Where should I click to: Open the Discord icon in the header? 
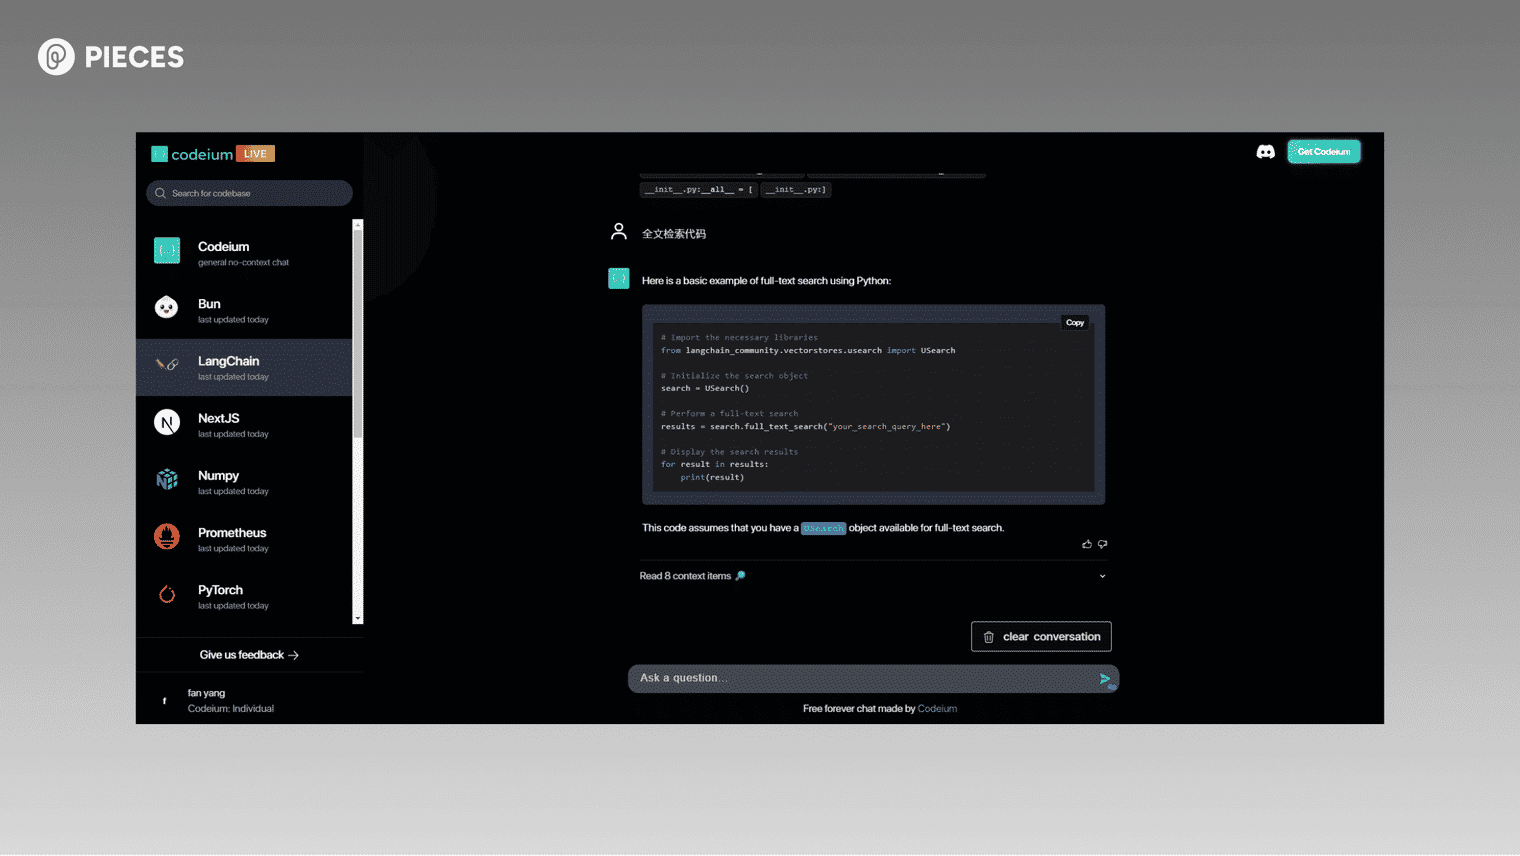[1265, 152]
